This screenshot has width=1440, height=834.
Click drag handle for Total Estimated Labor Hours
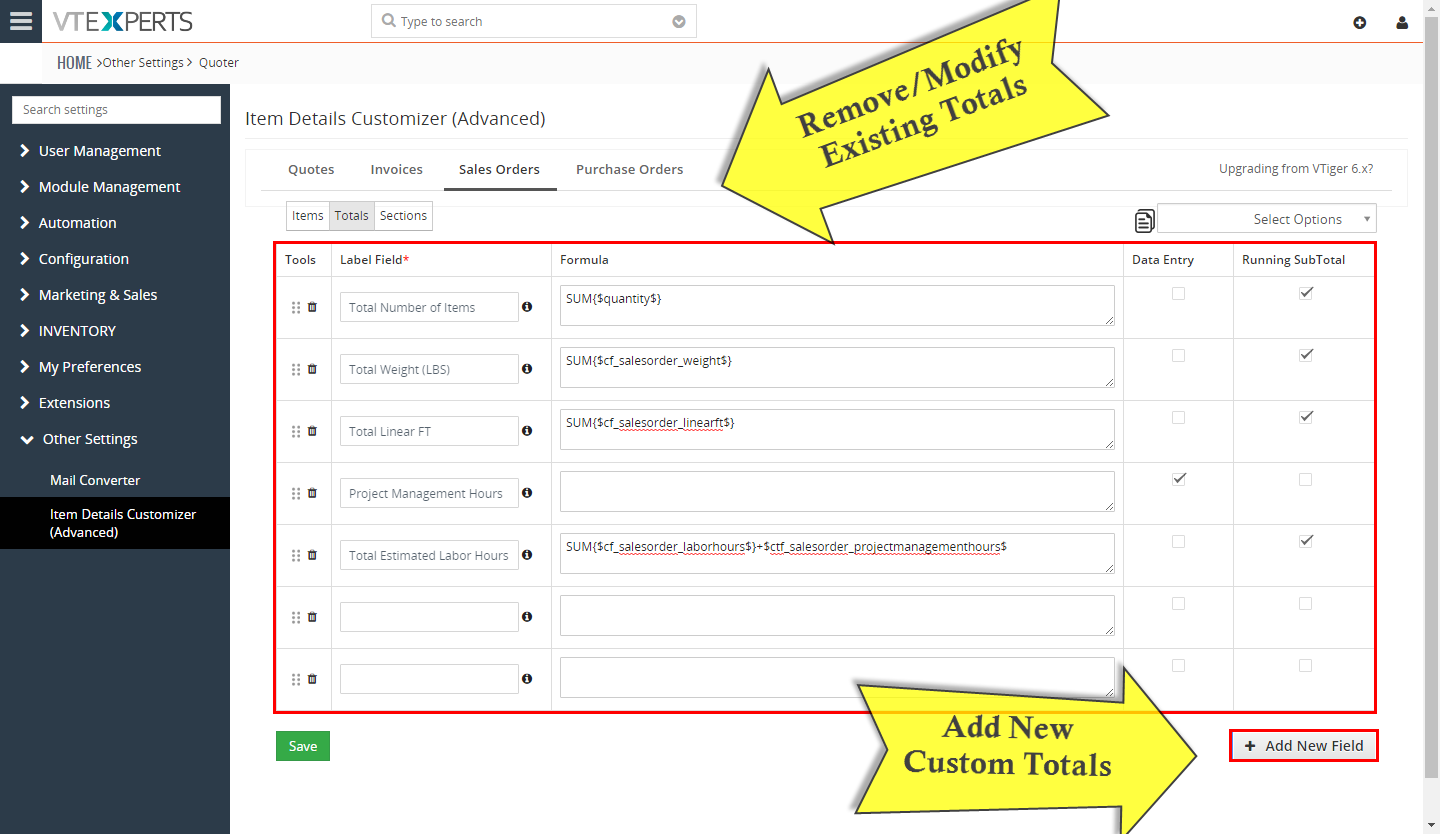[x=296, y=556]
